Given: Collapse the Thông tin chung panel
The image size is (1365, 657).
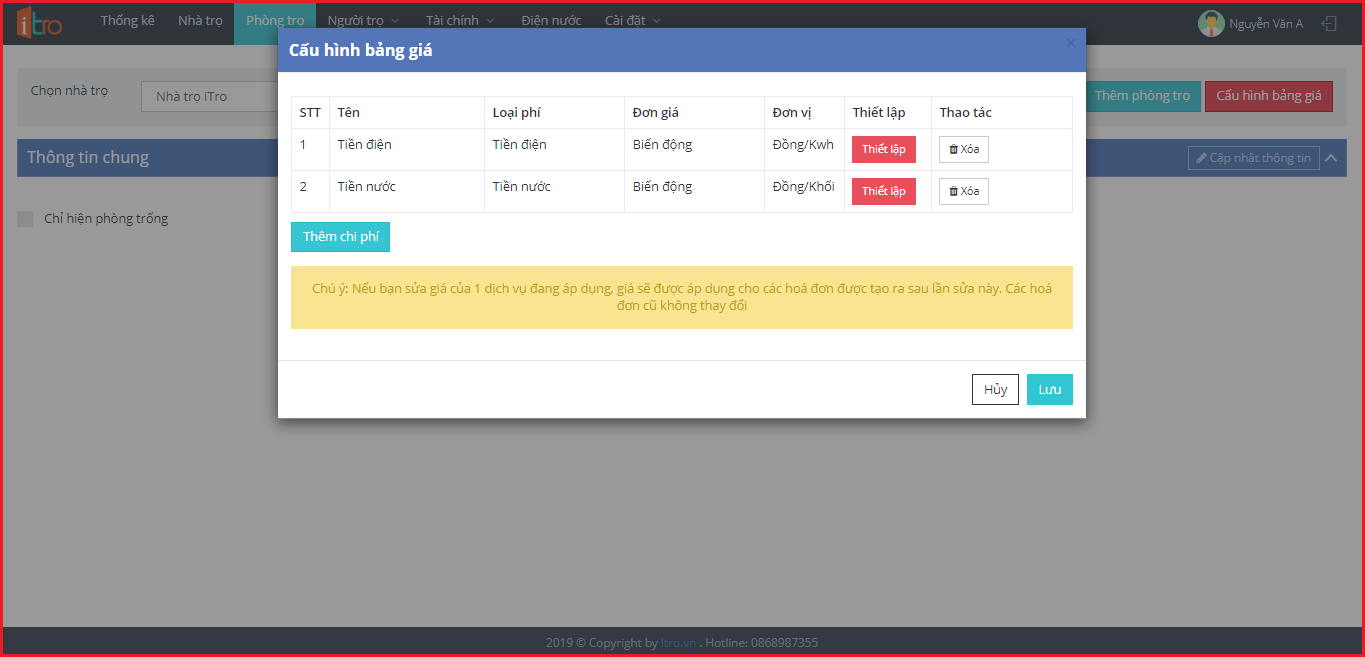Looking at the screenshot, I should point(1333,158).
